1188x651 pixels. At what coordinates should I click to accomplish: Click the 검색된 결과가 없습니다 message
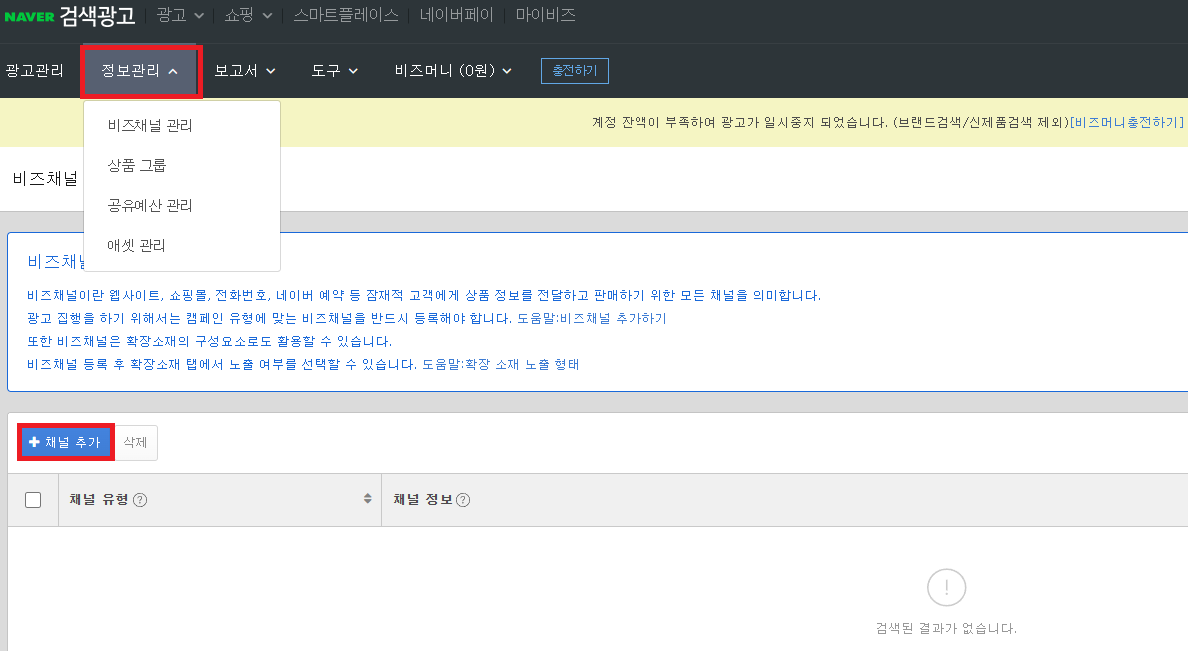tap(946, 628)
